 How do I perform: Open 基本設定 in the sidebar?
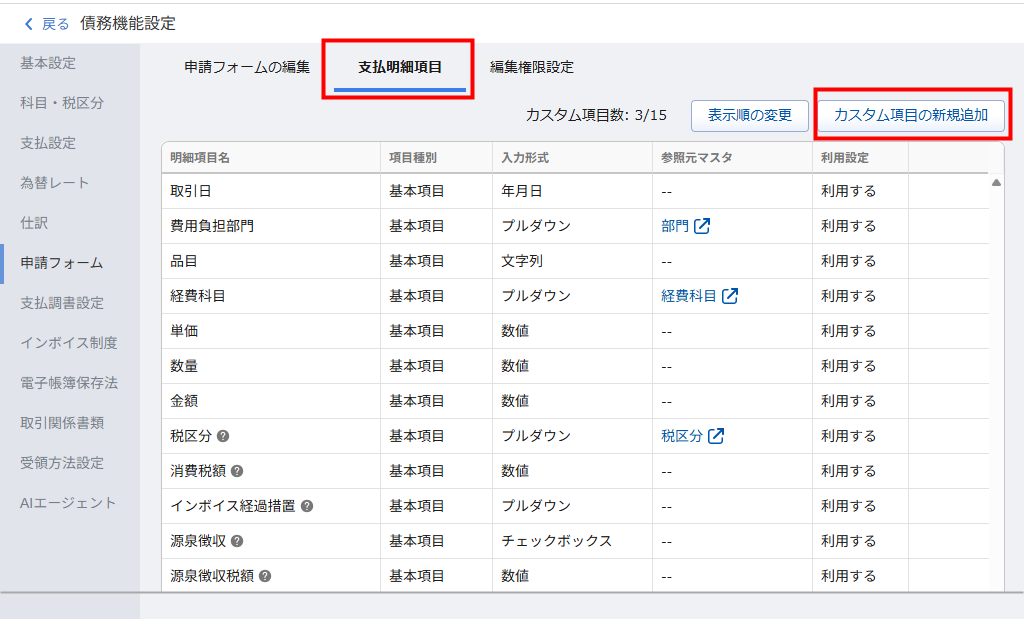pos(48,63)
